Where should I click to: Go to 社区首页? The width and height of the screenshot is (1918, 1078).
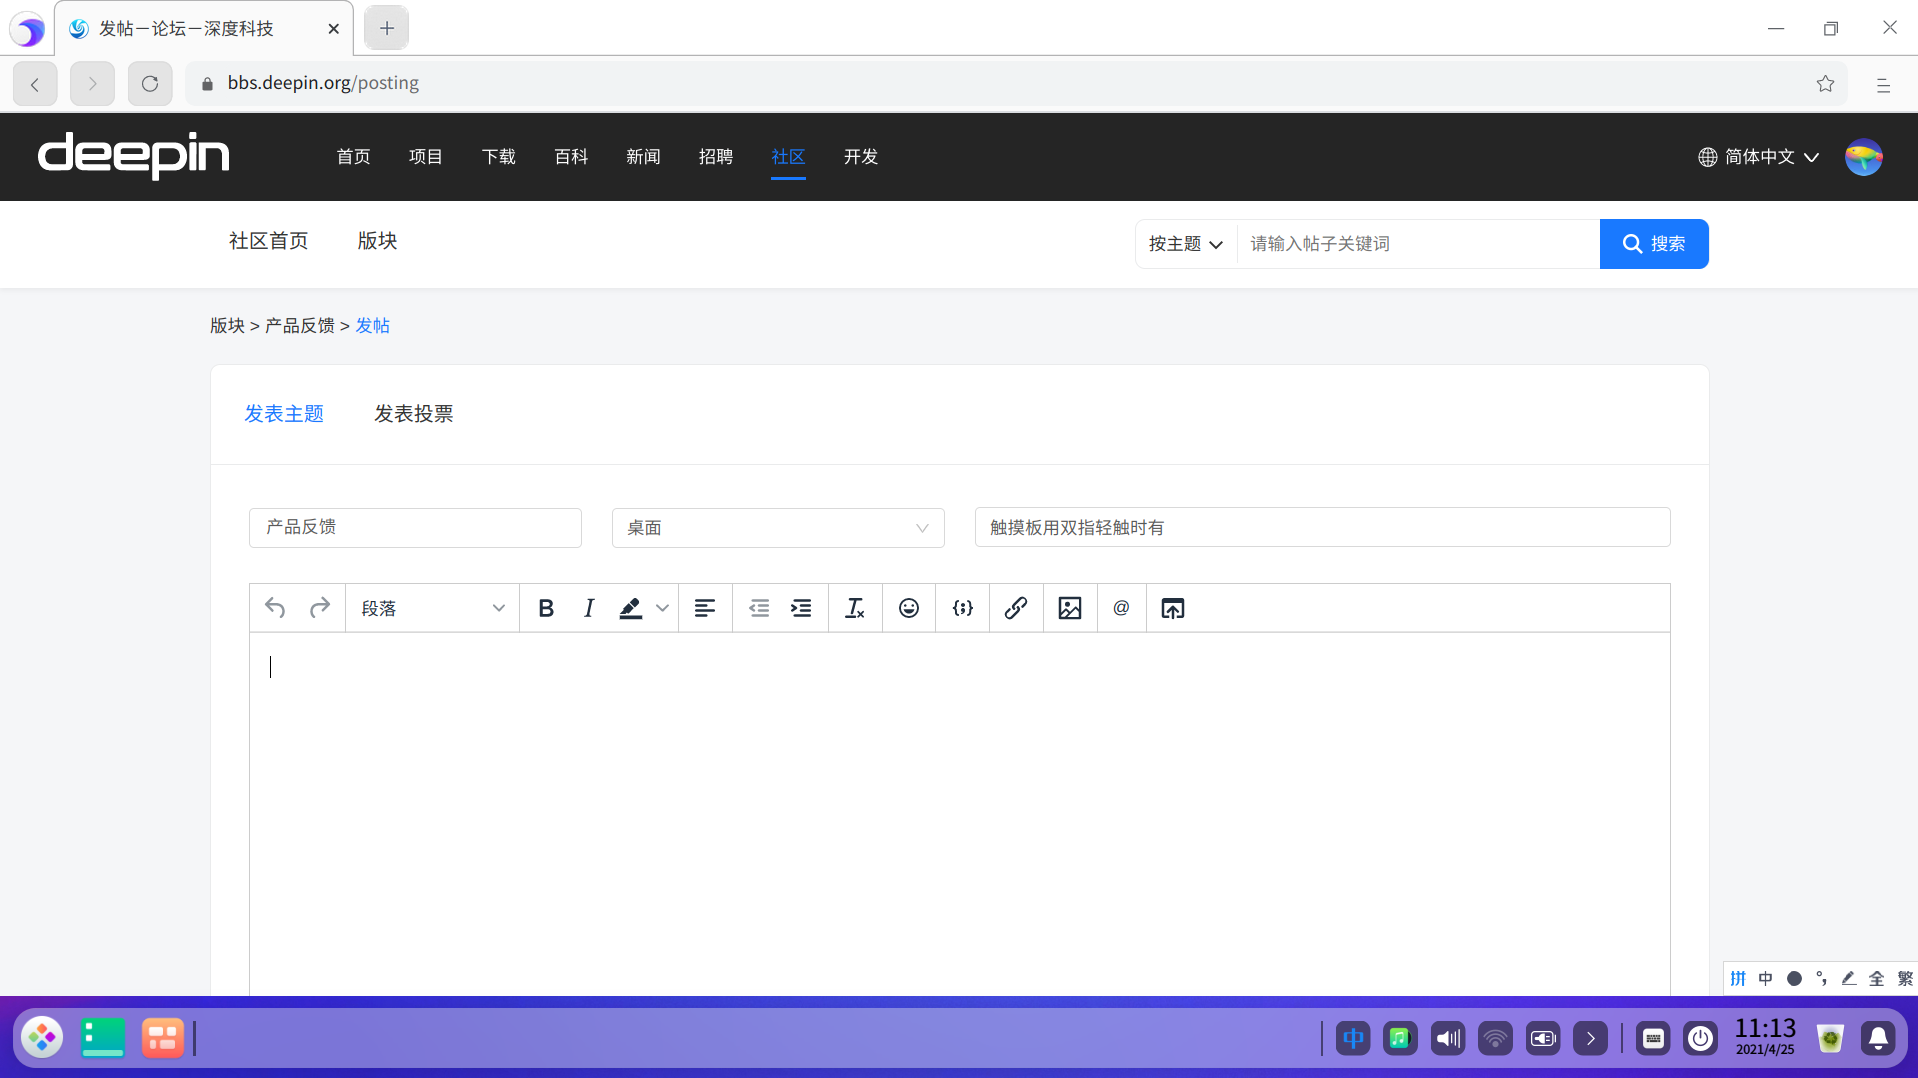(x=268, y=241)
